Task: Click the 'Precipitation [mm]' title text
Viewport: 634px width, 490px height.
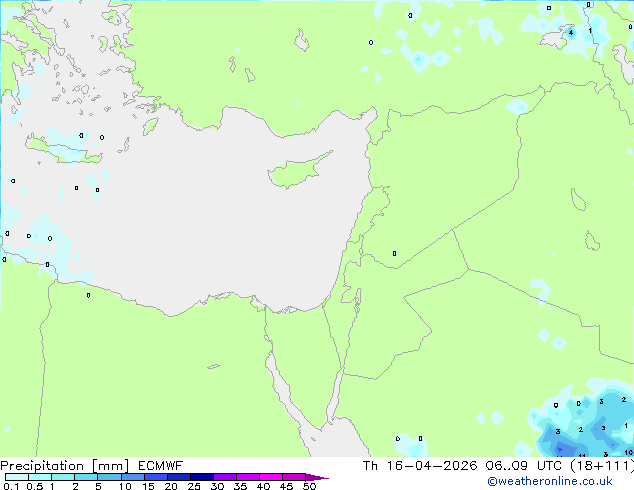Action: pos(65,466)
